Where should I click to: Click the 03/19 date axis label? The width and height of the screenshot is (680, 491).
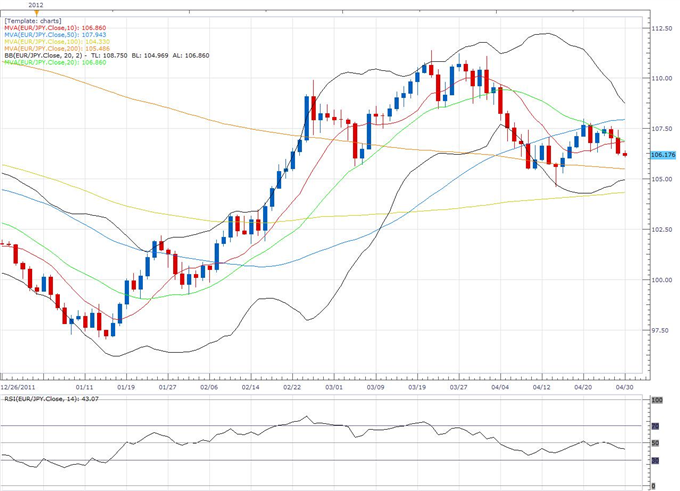[417, 387]
